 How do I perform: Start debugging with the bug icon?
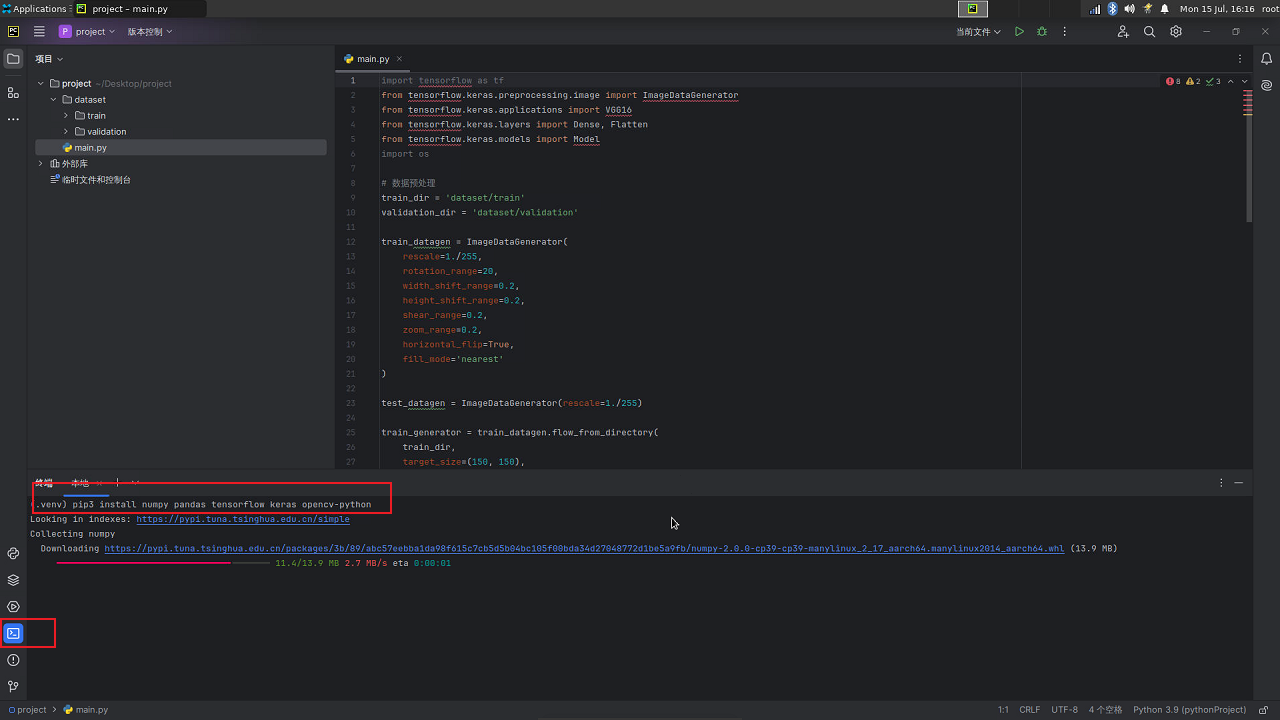[1042, 32]
